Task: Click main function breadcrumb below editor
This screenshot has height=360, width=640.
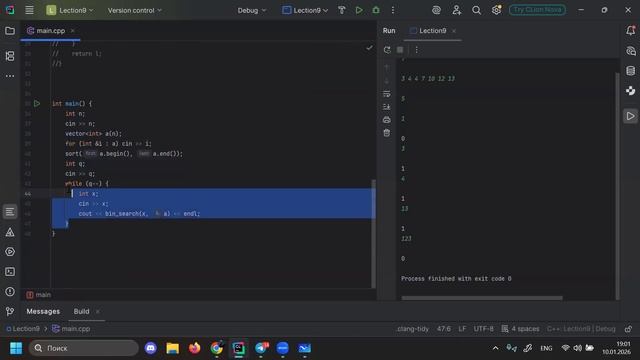Action: point(39,295)
